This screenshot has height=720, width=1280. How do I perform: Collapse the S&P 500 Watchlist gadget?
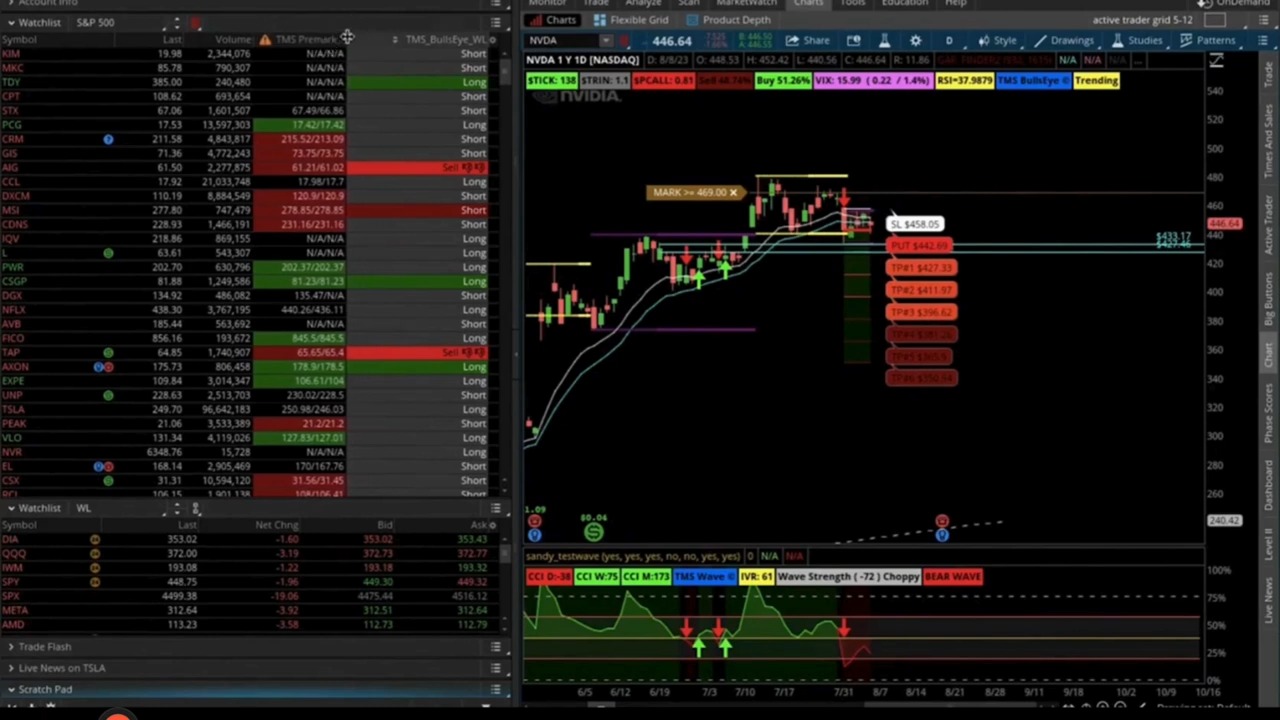(11, 22)
